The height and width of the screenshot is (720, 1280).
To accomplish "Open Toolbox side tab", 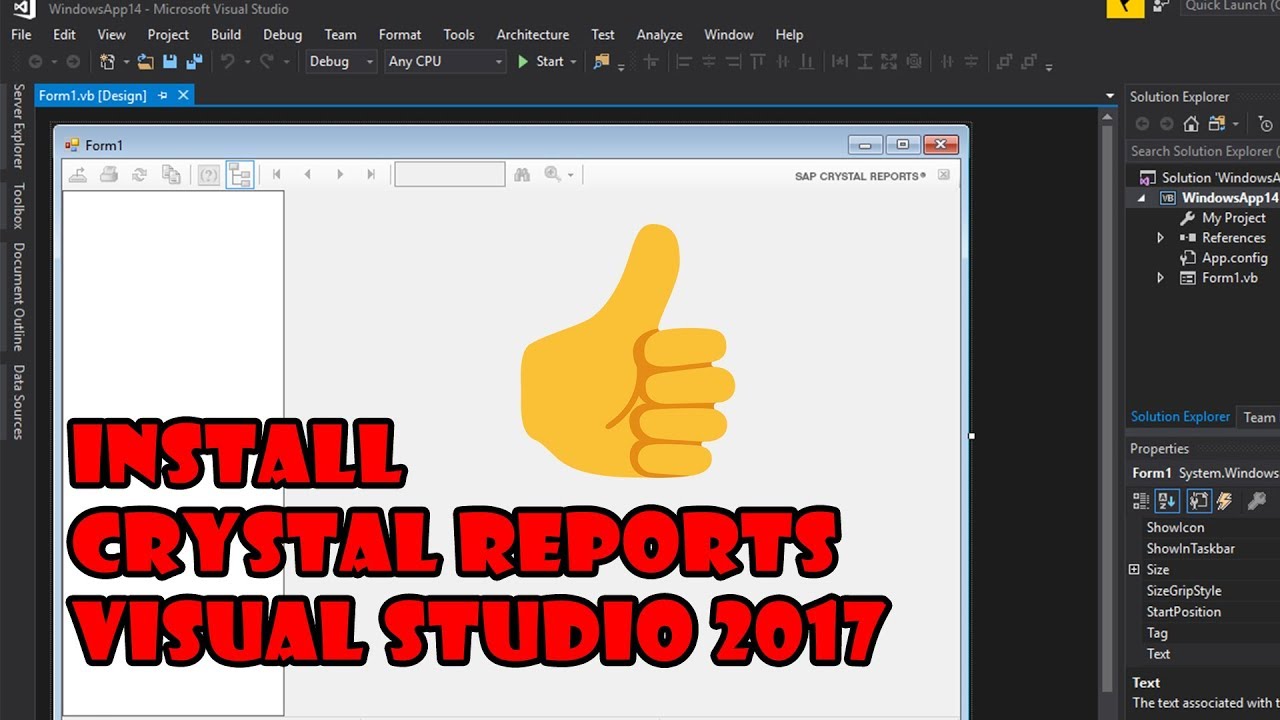I will coord(18,206).
